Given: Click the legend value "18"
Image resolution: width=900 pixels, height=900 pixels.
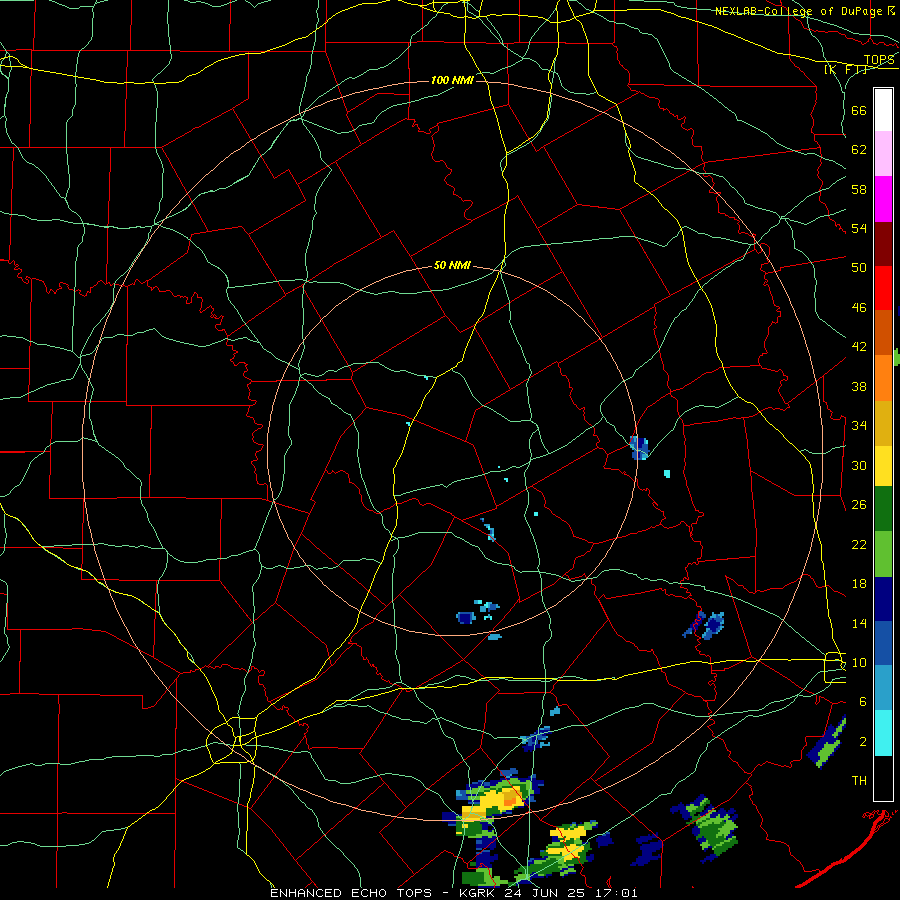Looking at the screenshot, I should point(859,584).
